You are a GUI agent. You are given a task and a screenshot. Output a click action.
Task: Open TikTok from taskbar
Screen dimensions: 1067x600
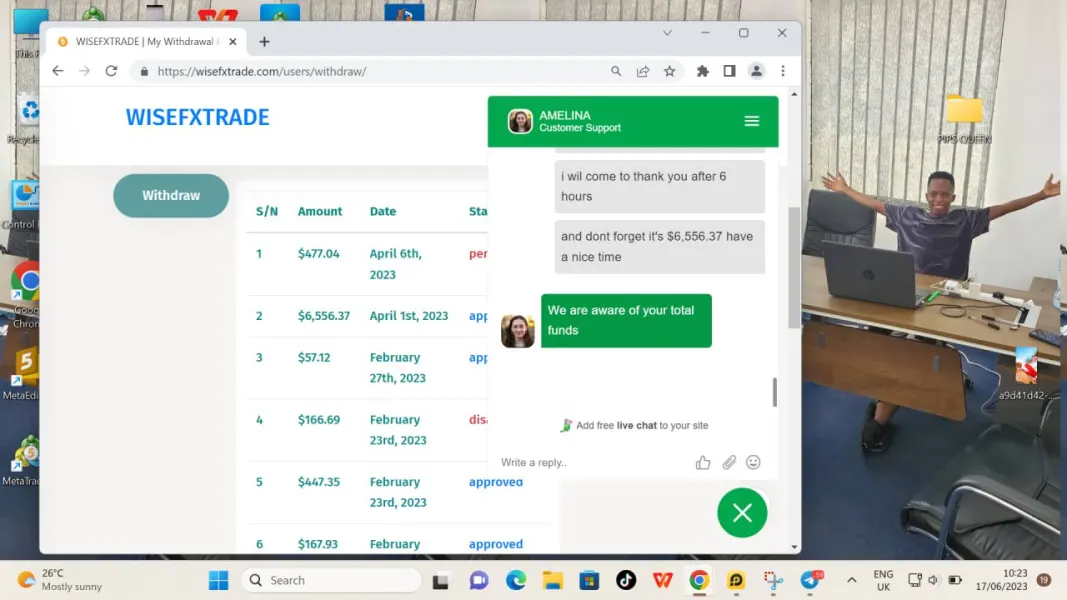pos(626,580)
